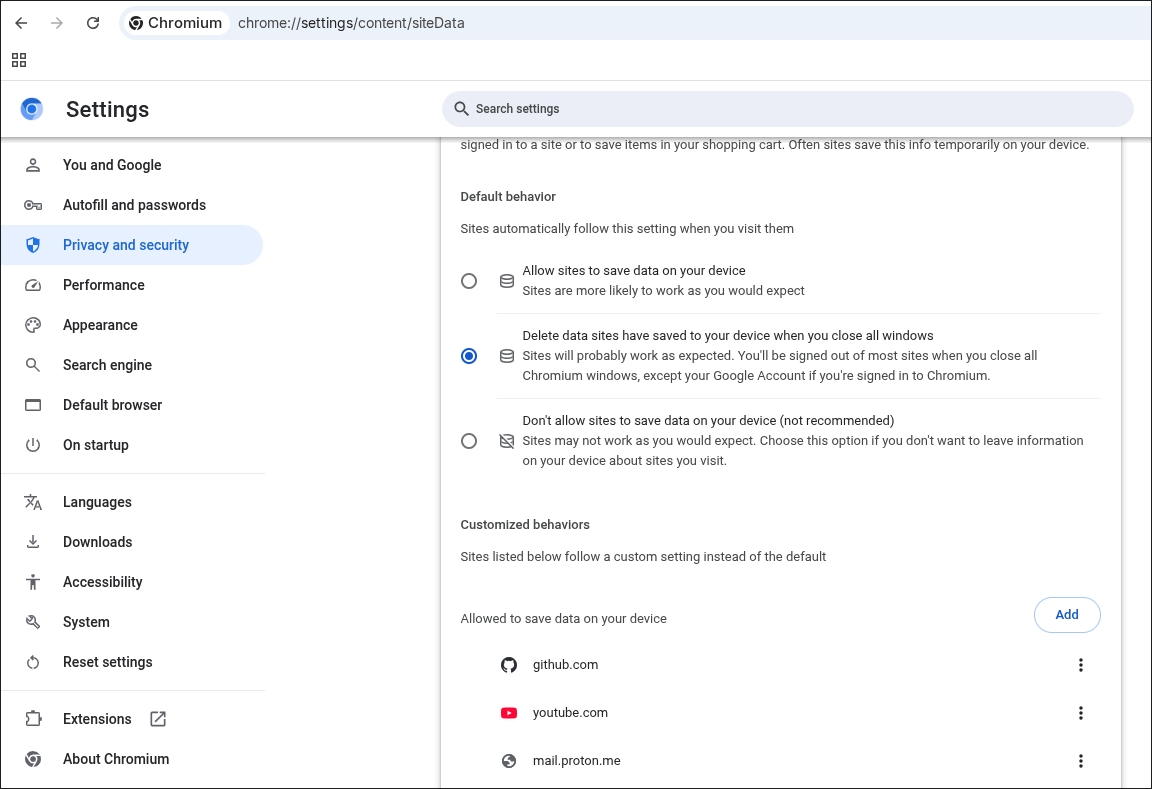The width and height of the screenshot is (1152, 789).
Task: Click the globe icon next to mail.proton.me
Action: (x=509, y=760)
